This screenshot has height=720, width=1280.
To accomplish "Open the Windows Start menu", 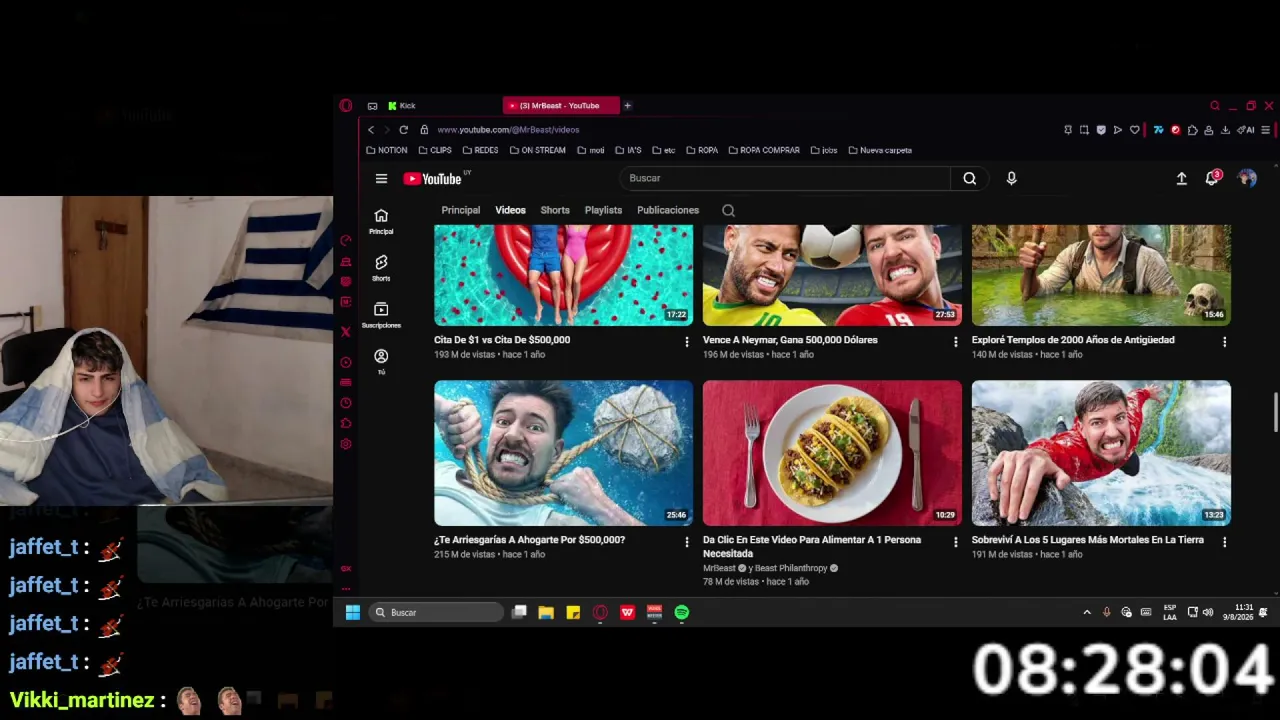I will (353, 613).
